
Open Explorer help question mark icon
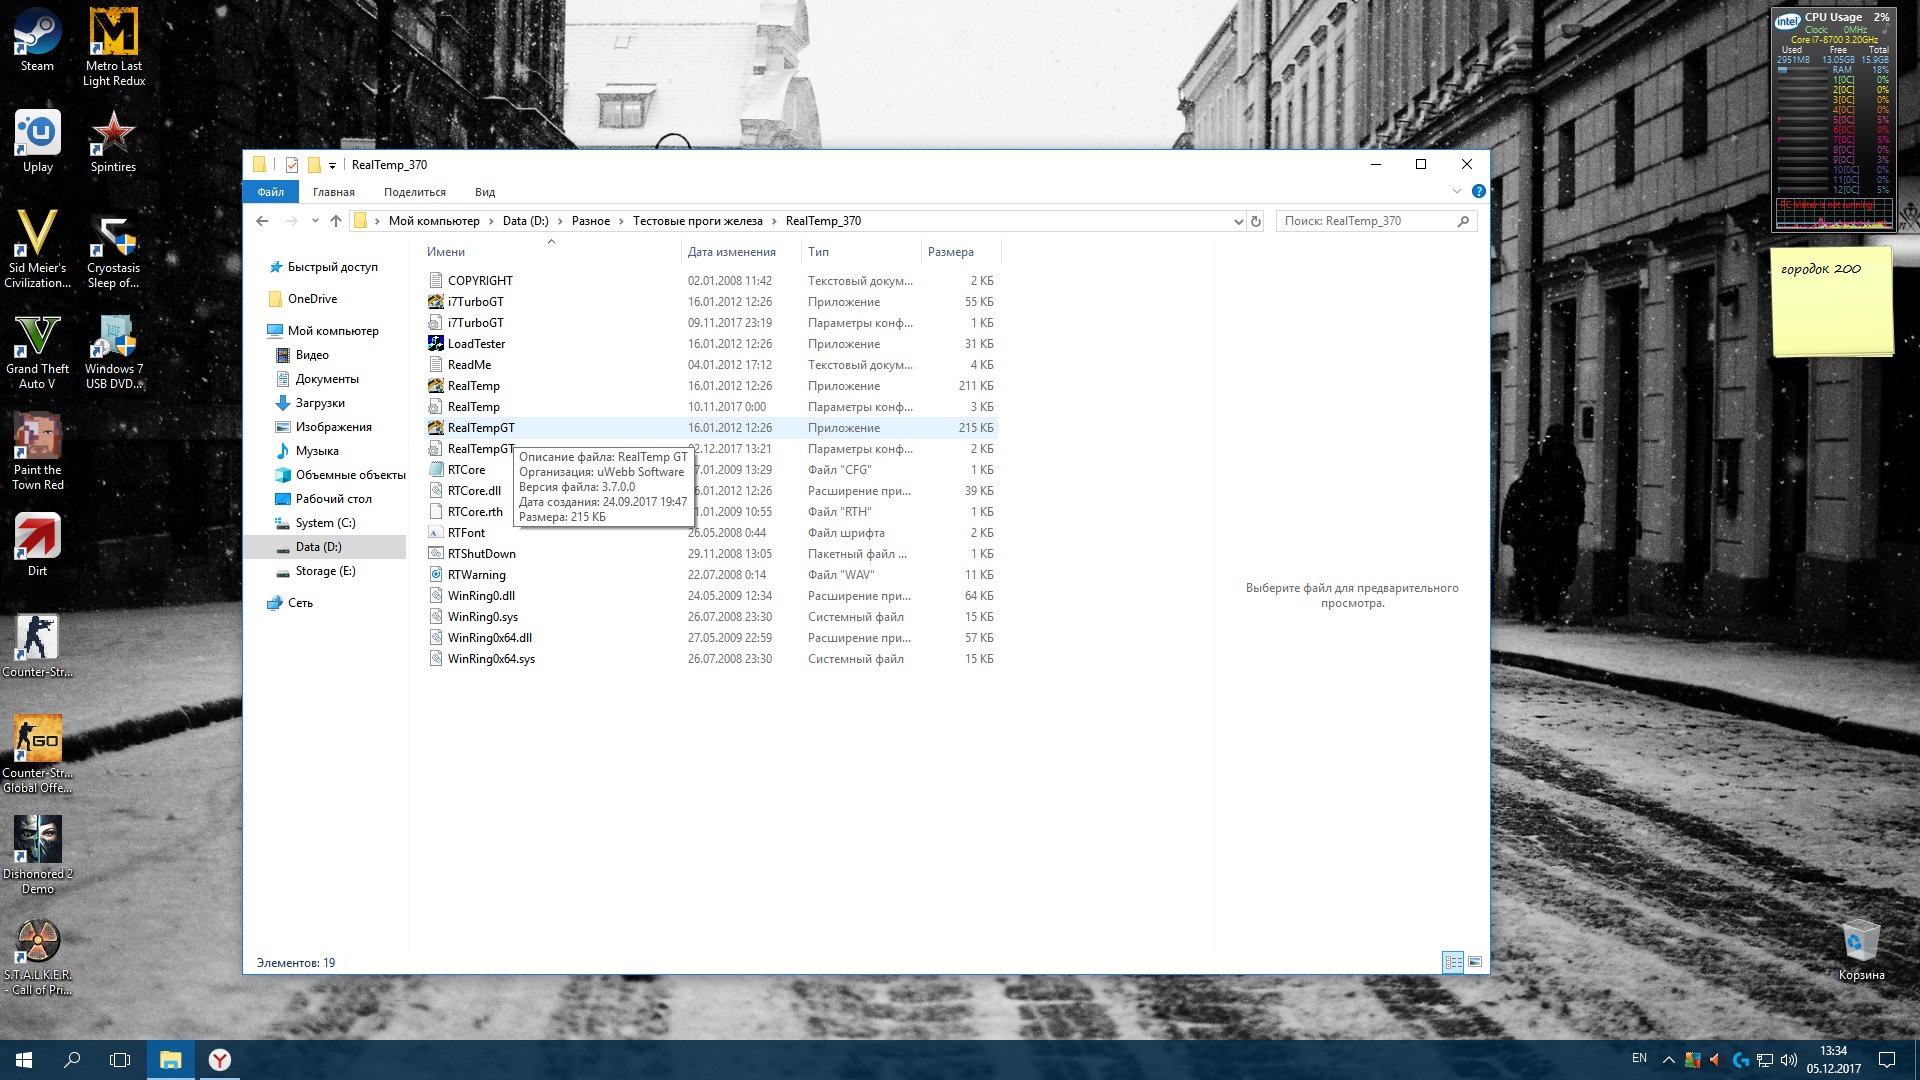pyautogui.click(x=1478, y=191)
